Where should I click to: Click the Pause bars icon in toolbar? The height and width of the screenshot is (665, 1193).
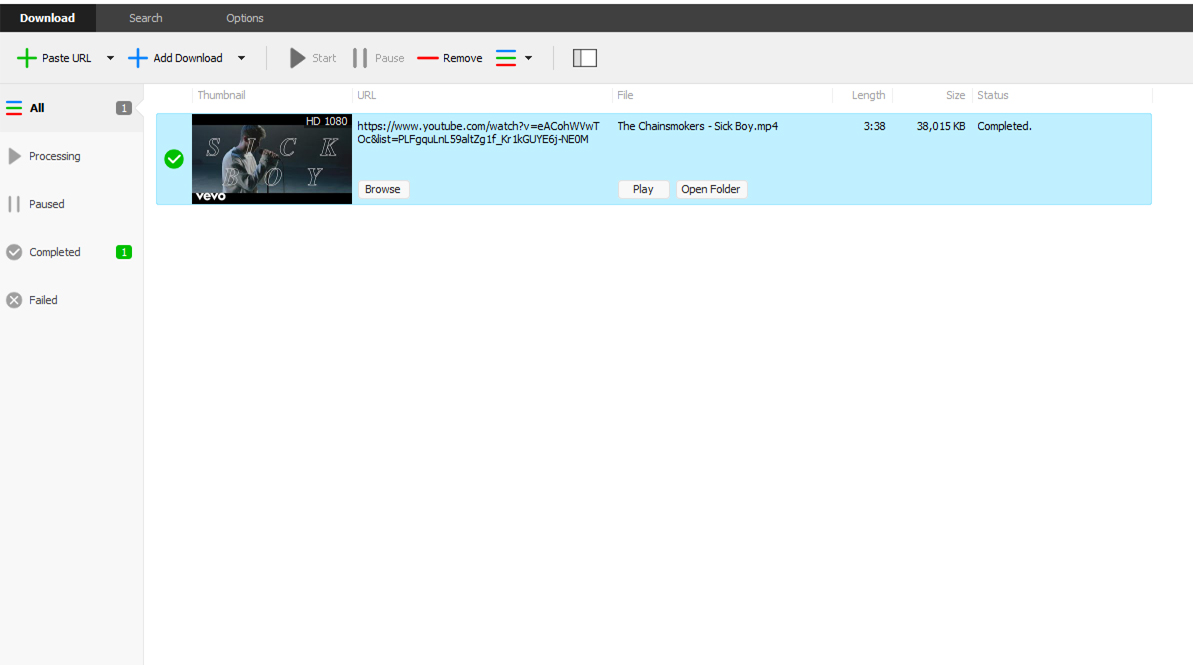[360, 58]
